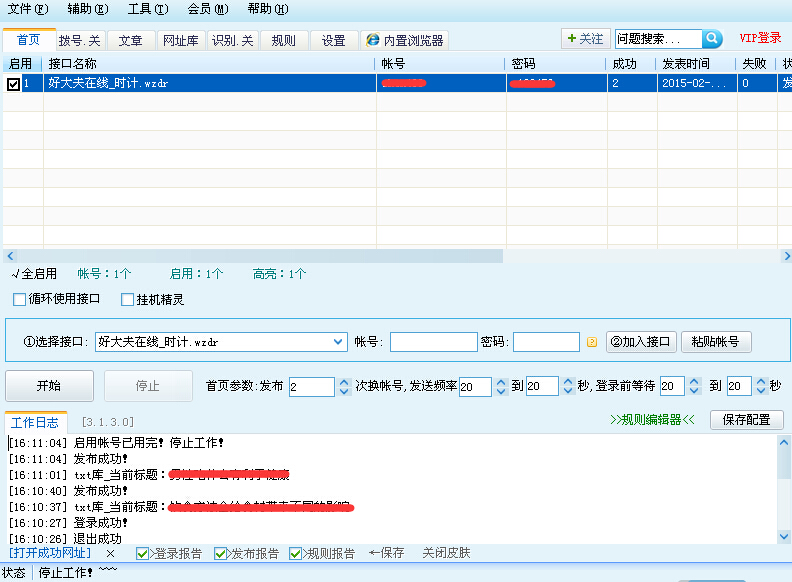The image size is (792, 582).
Task: Open the 文件(F) menu
Action: coord(28,9)
